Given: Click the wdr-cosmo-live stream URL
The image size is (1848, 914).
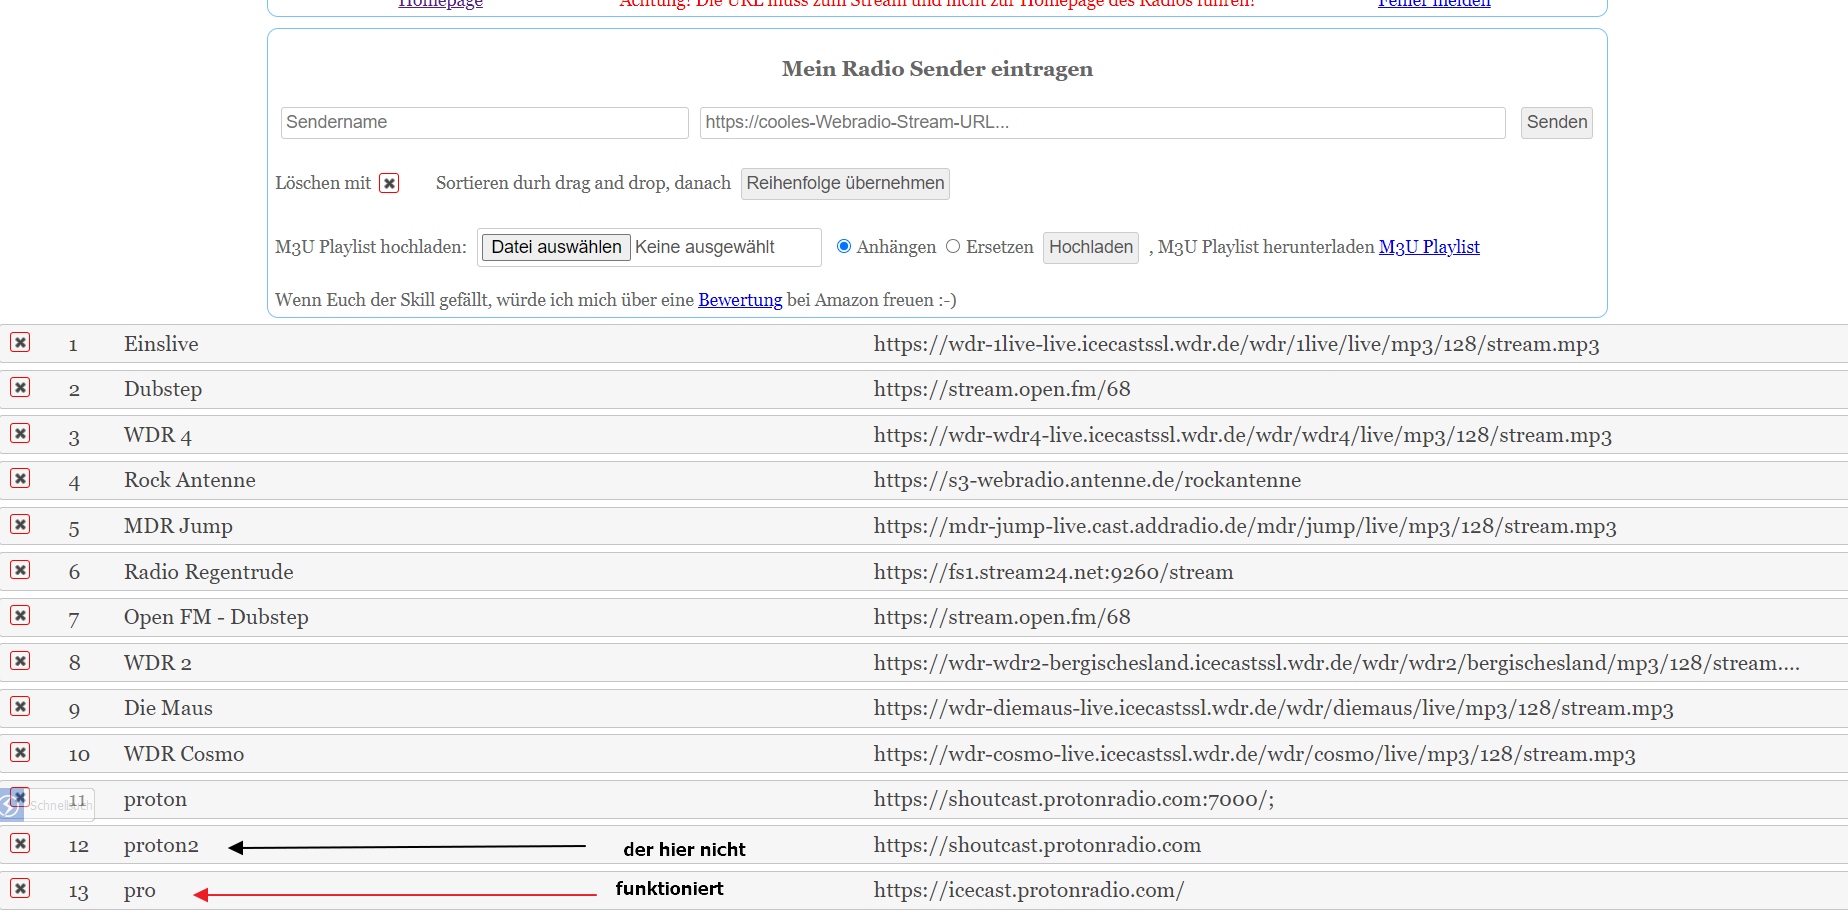Looking at the screenshot, I should (x=1254, y=754).
